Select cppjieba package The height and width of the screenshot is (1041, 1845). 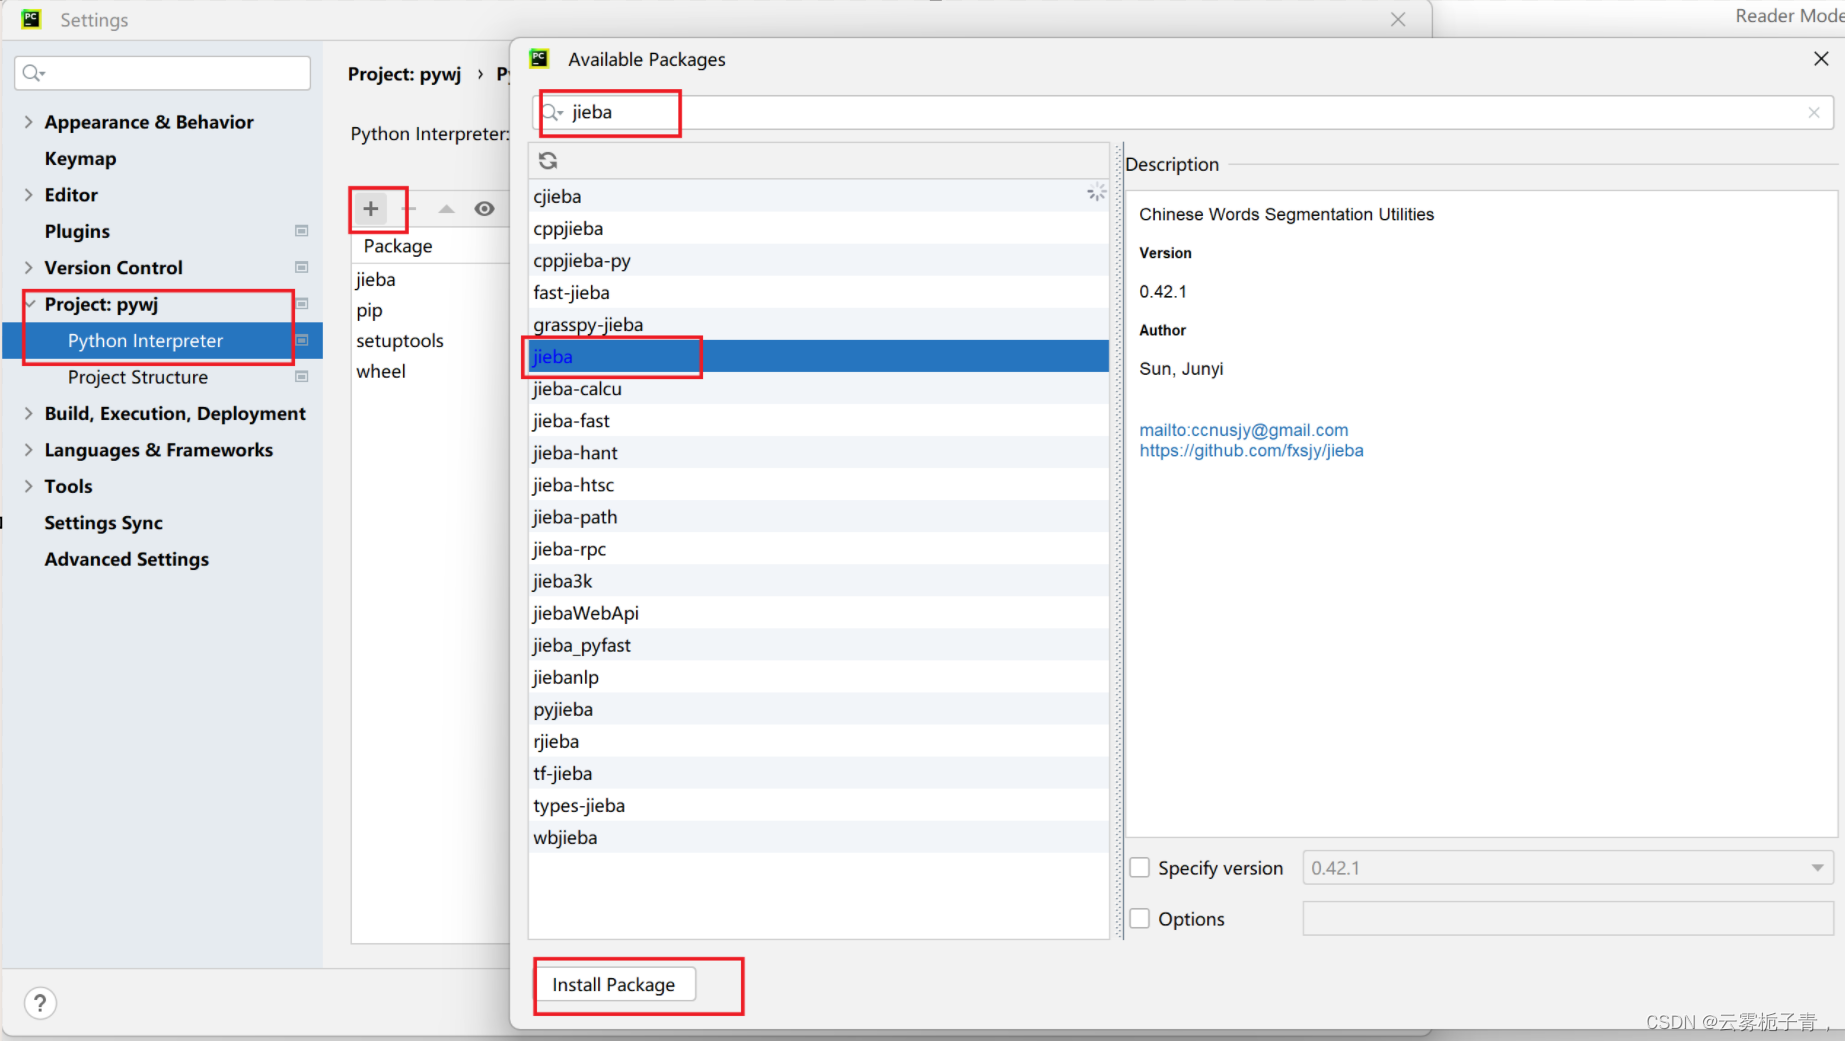818,228
